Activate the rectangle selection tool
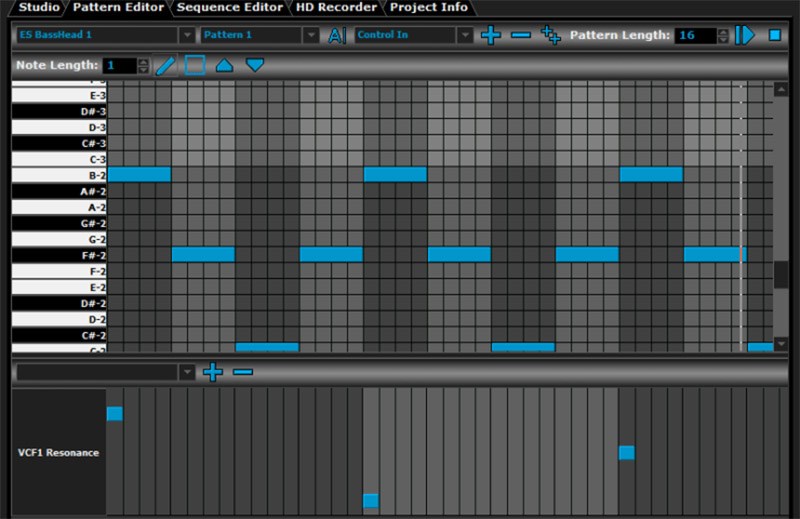 click(195, 66)
